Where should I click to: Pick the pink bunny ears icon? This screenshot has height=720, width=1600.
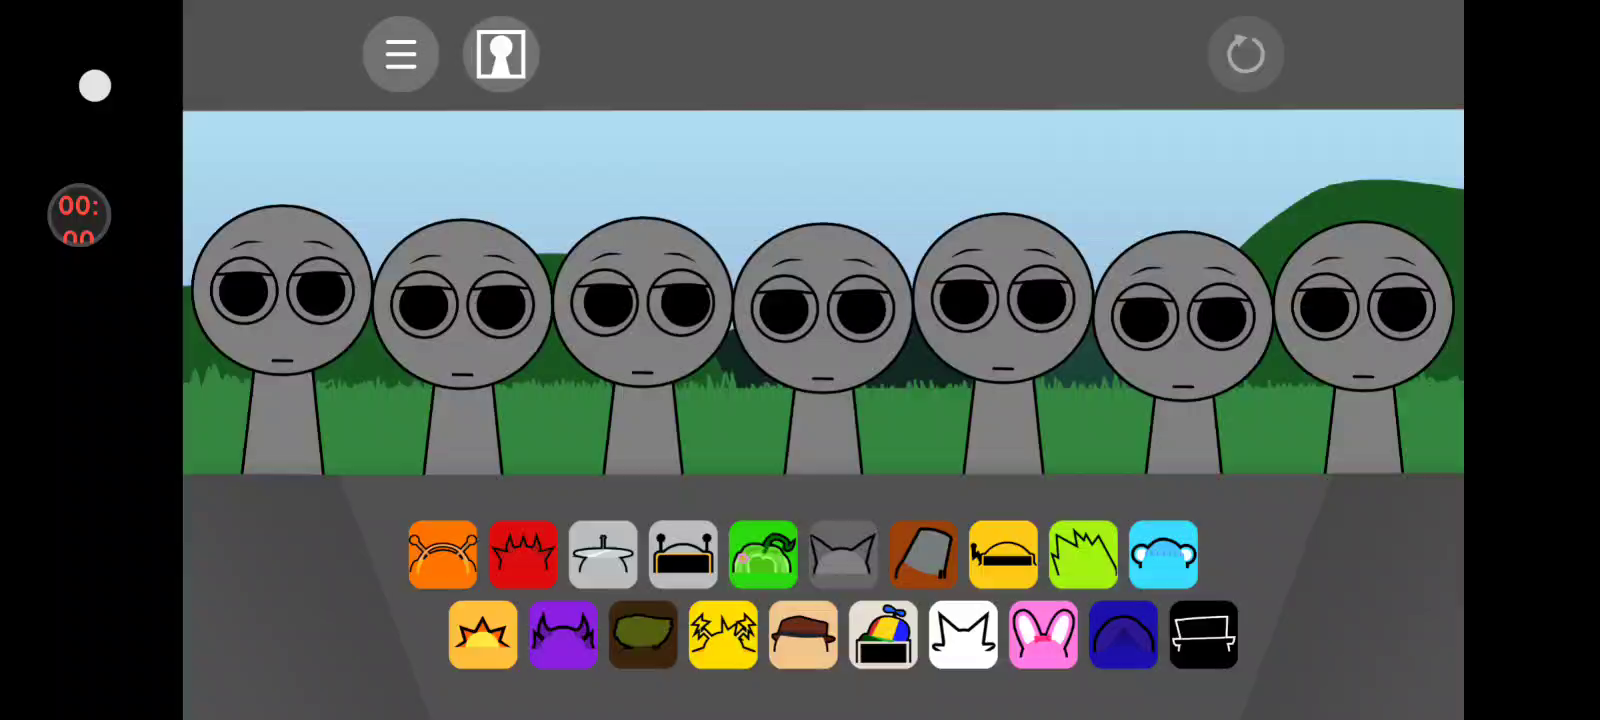point(1043,635)
